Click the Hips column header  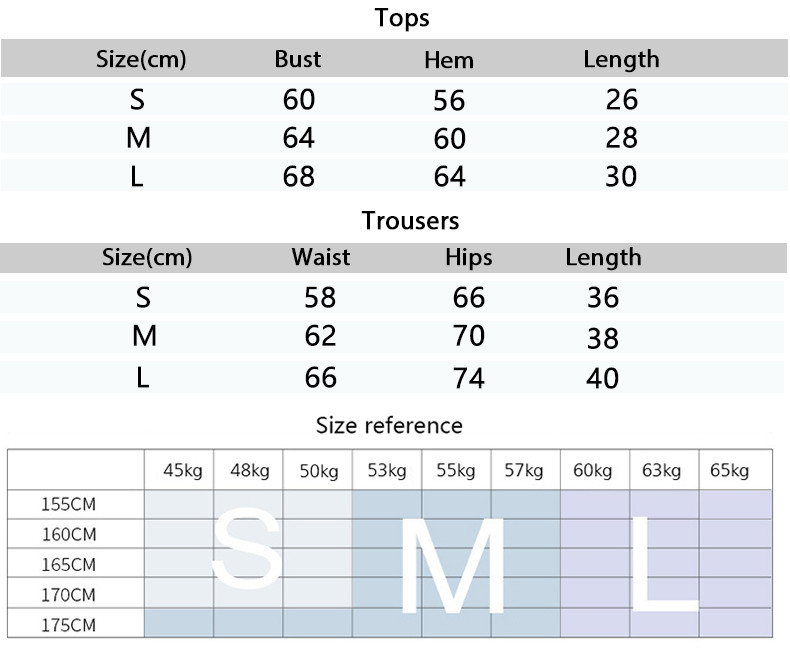point(469,257)
